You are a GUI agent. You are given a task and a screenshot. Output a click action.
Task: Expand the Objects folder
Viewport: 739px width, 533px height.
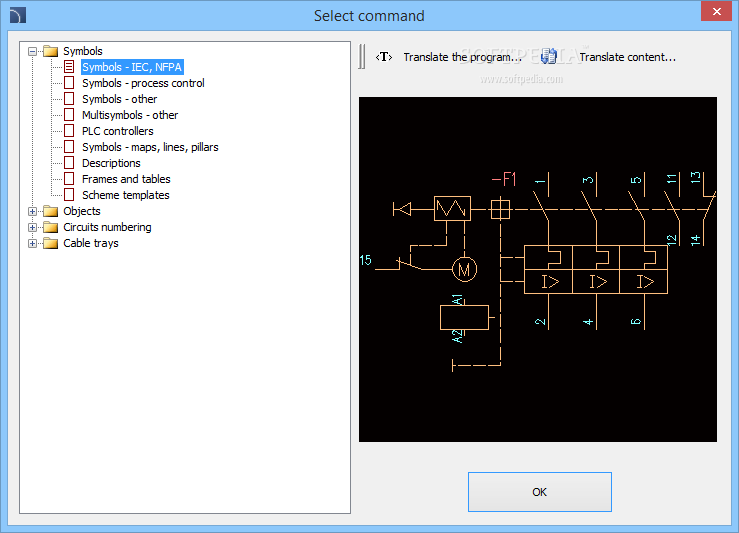(32, 212)
